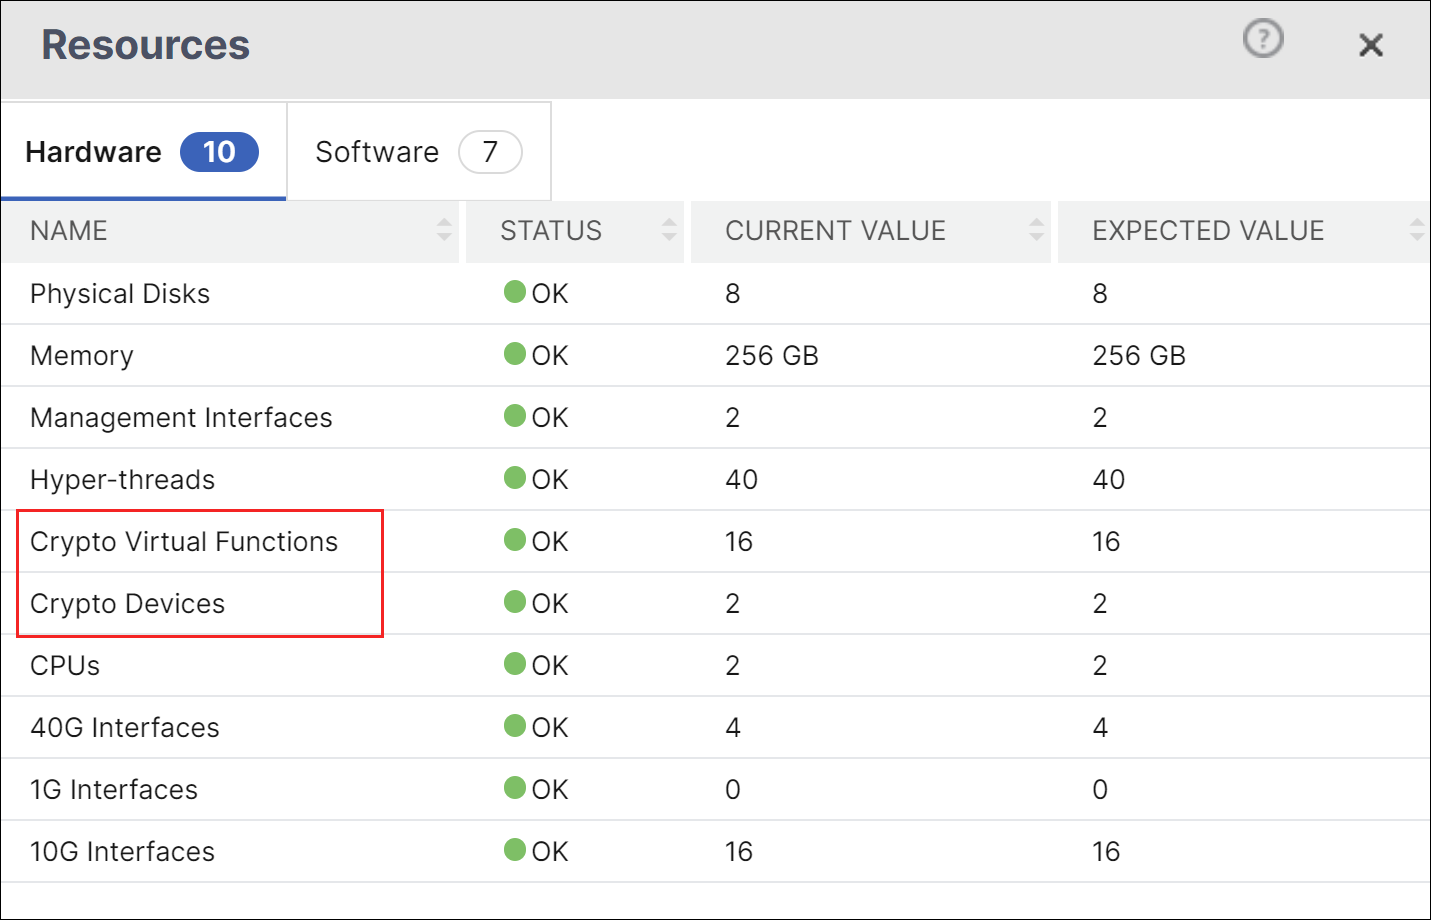Image resolution: width=1431 pixels, height=920 pixels.
Task: Click 10G Interfaces expected value 16
Action: [1106, 852]
